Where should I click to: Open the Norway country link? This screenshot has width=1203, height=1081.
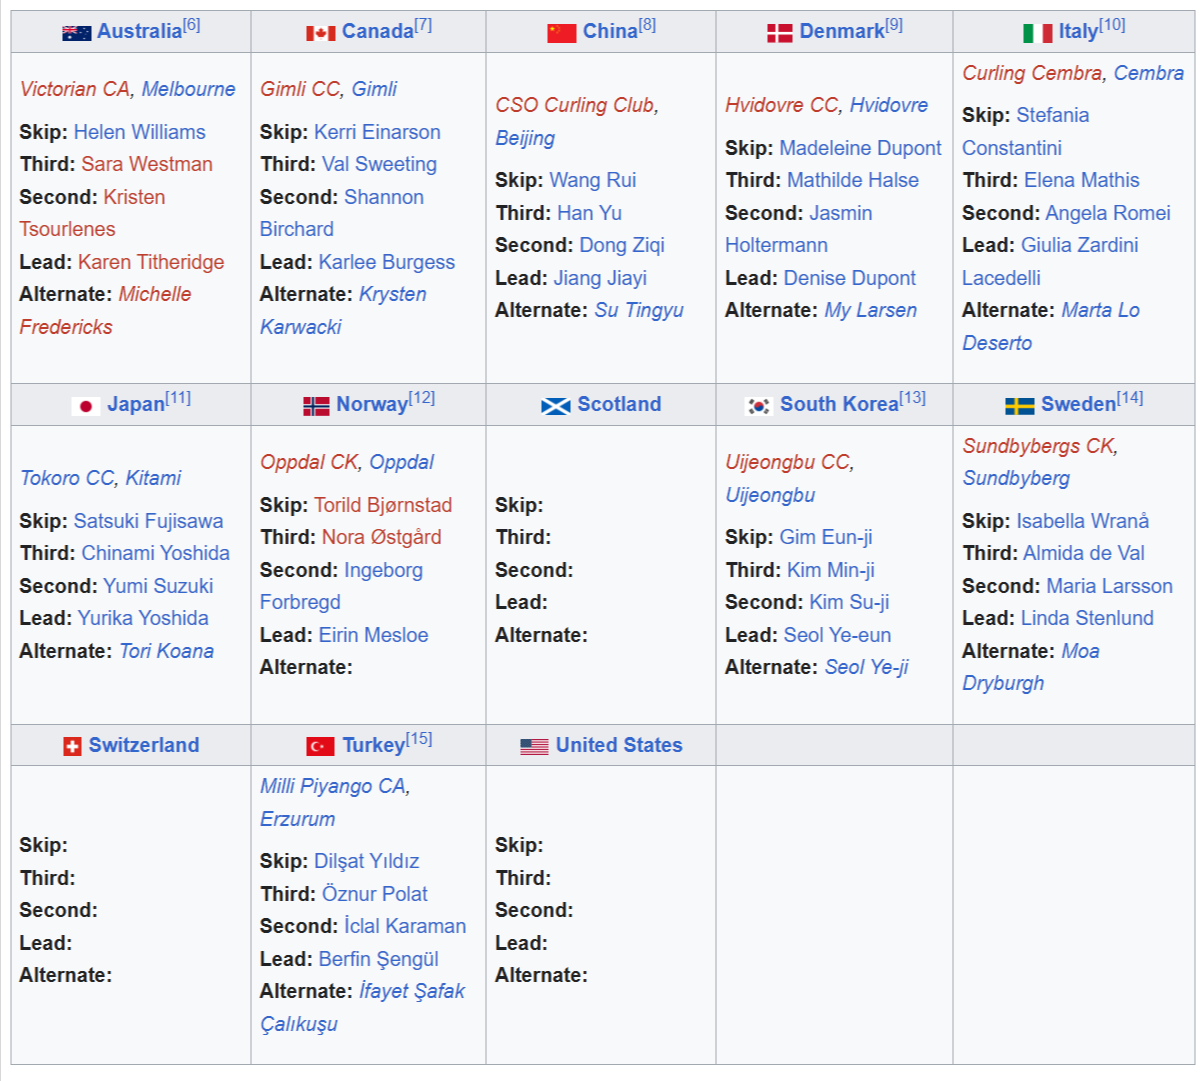[372, 405]
